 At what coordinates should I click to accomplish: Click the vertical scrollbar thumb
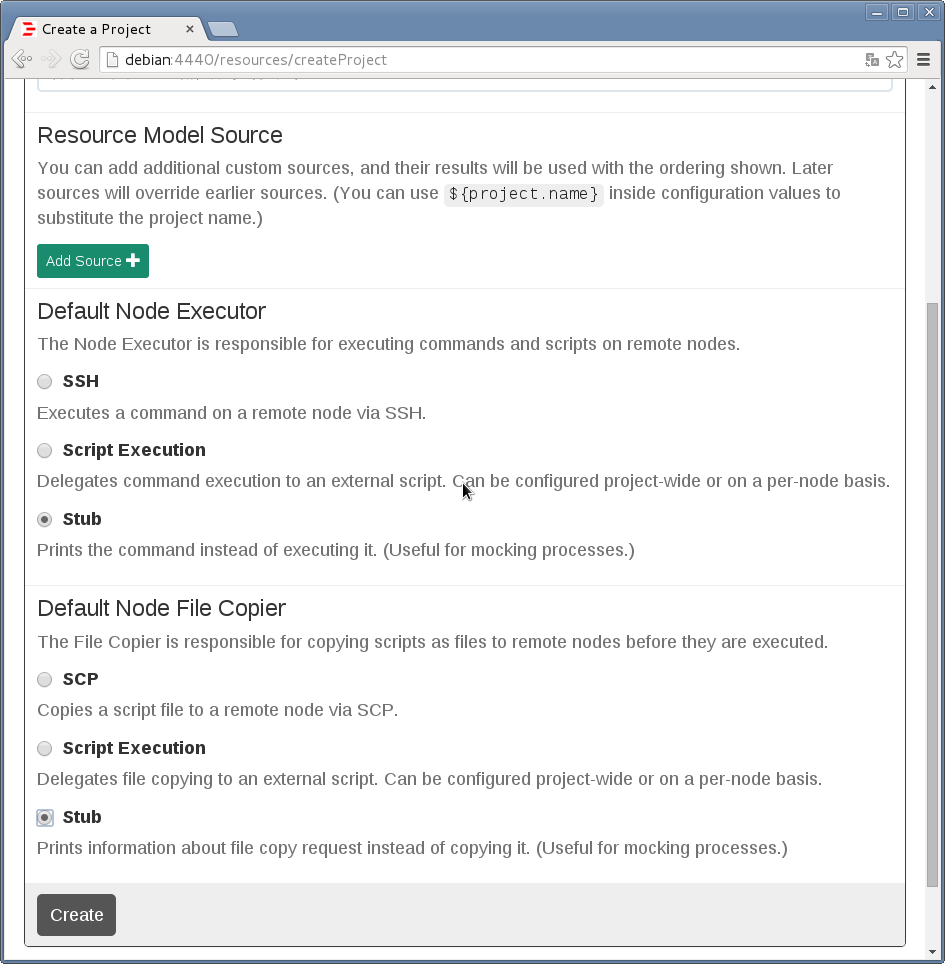[932, 595]
